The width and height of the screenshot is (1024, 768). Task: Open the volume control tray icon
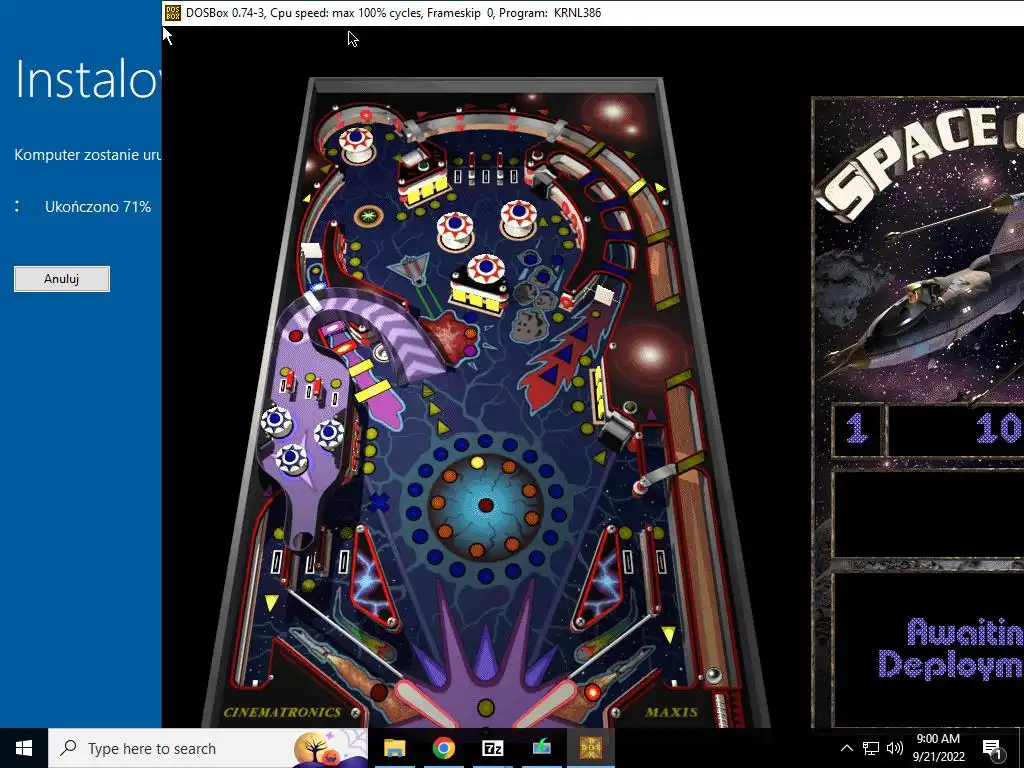(x=895, y=748)
